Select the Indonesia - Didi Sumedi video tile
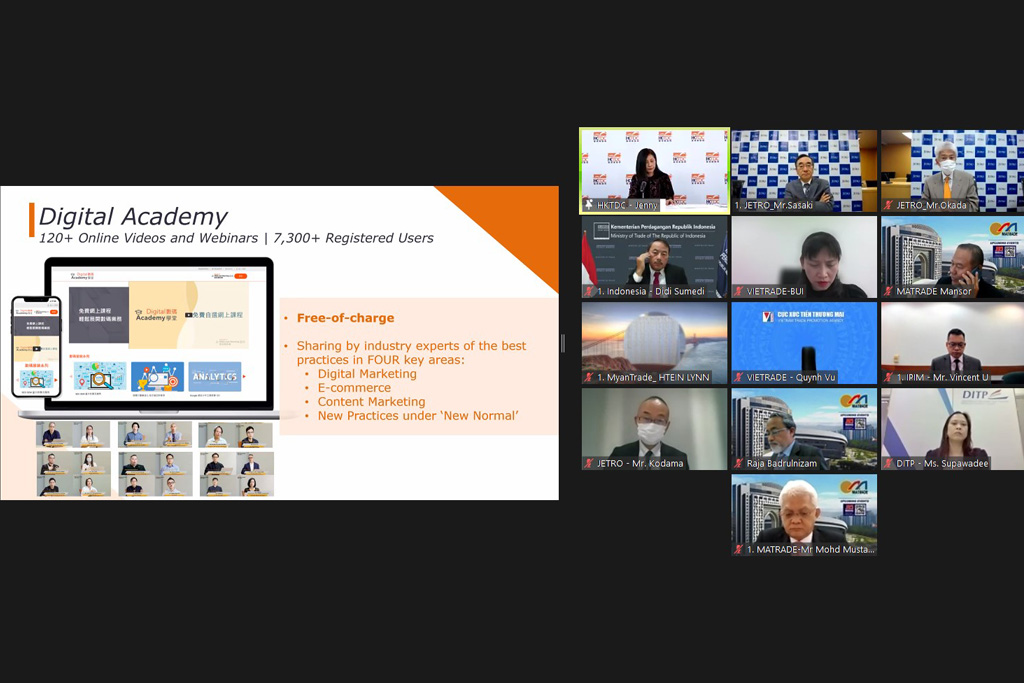1024x683 pixels. pos(654,257)
